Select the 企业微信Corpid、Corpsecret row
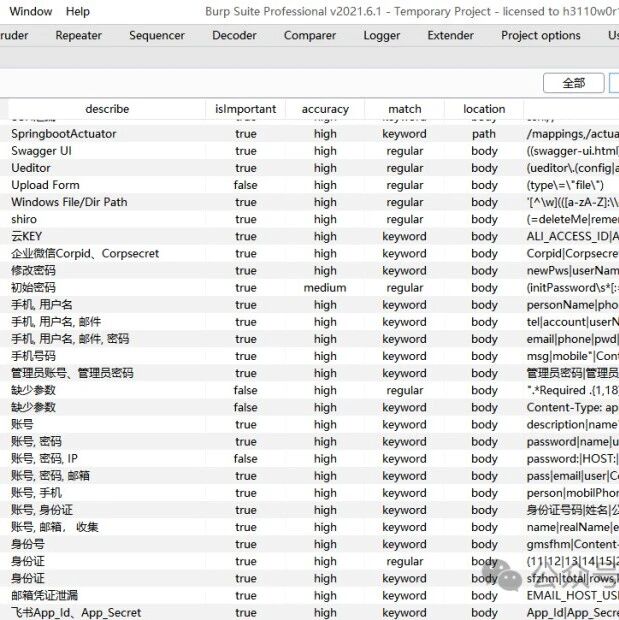 point(309,253)
